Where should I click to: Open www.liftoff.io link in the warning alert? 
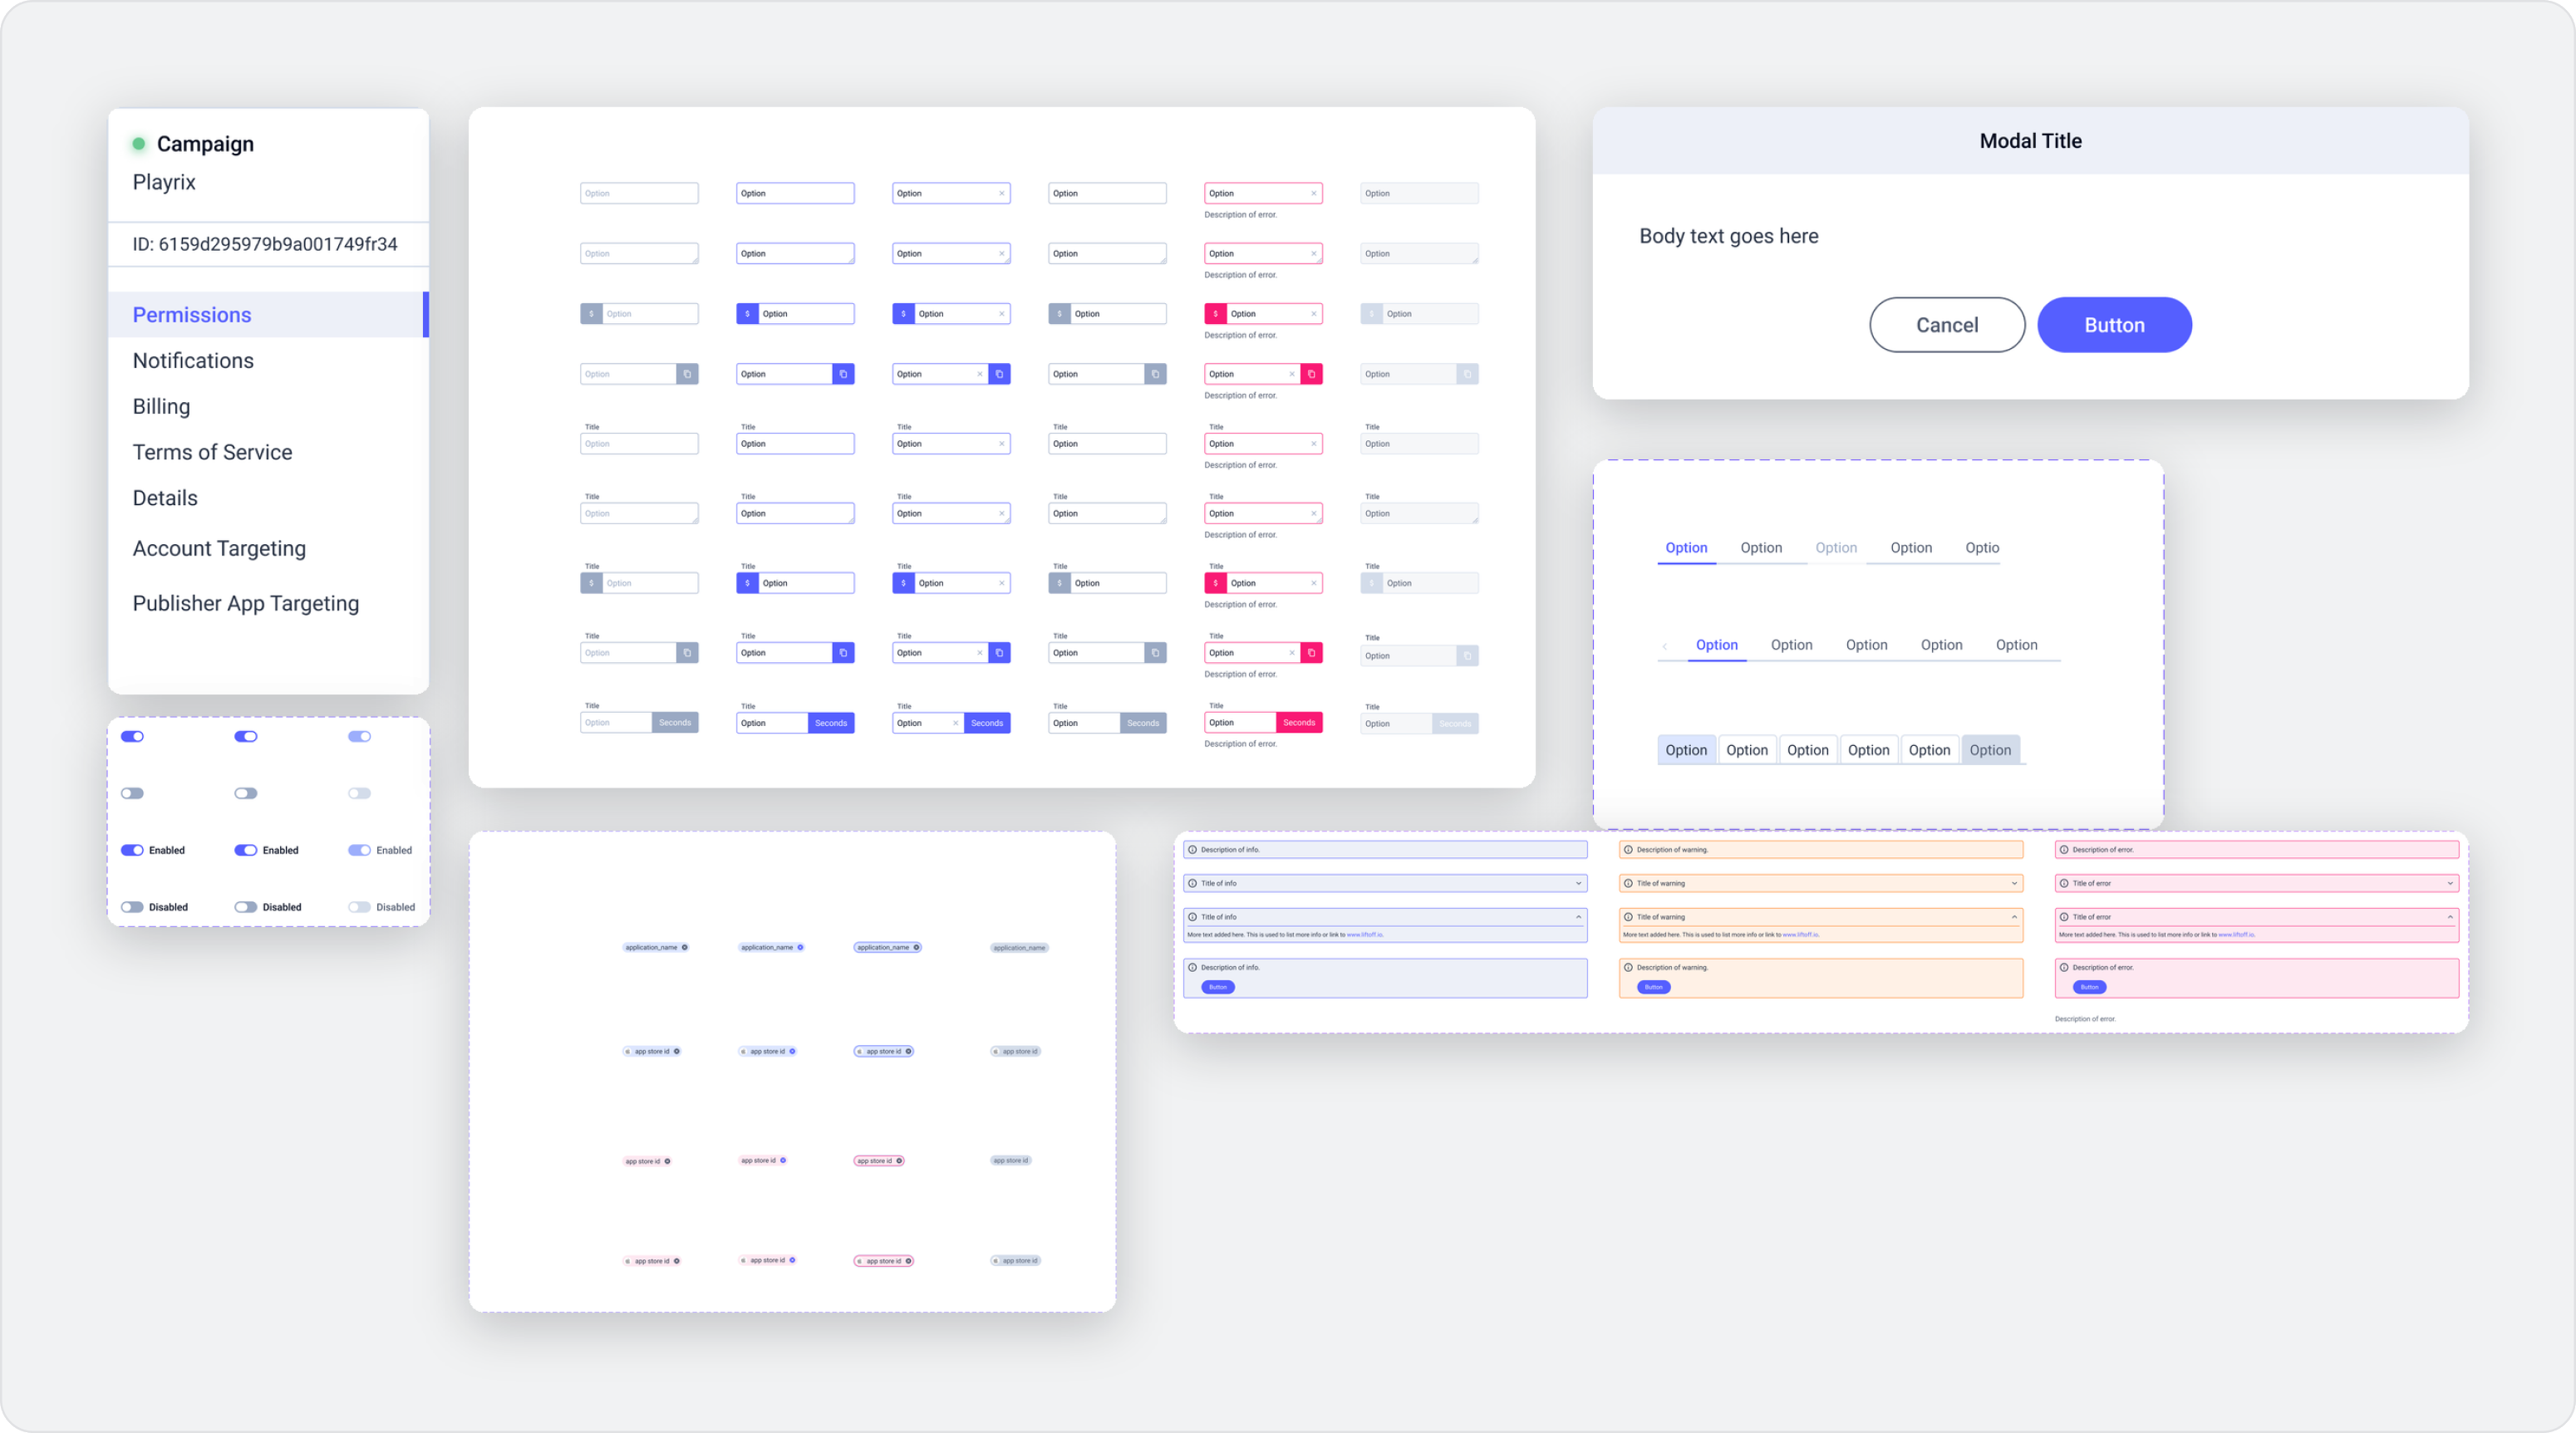click(x=1801, y=935)
